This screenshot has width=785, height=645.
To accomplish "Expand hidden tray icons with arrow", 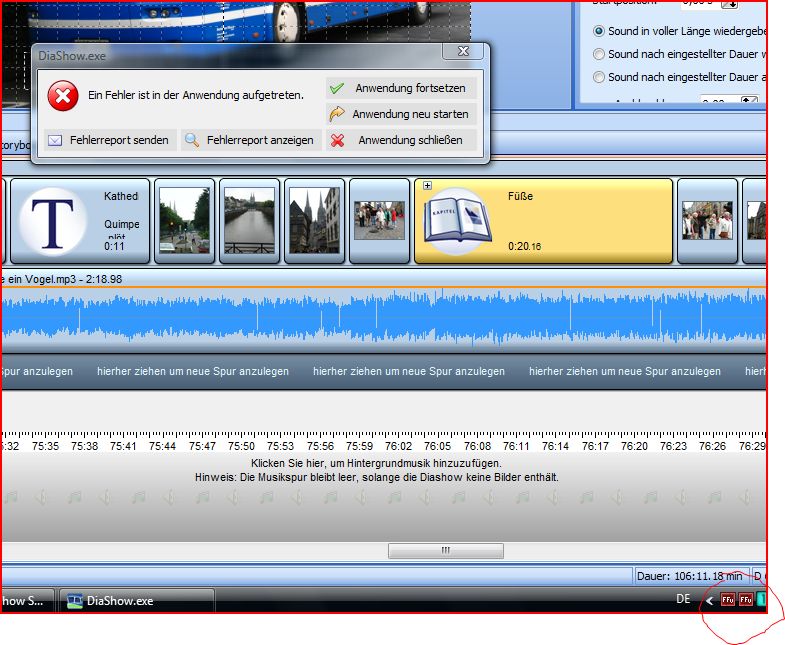I will (709, 601).
